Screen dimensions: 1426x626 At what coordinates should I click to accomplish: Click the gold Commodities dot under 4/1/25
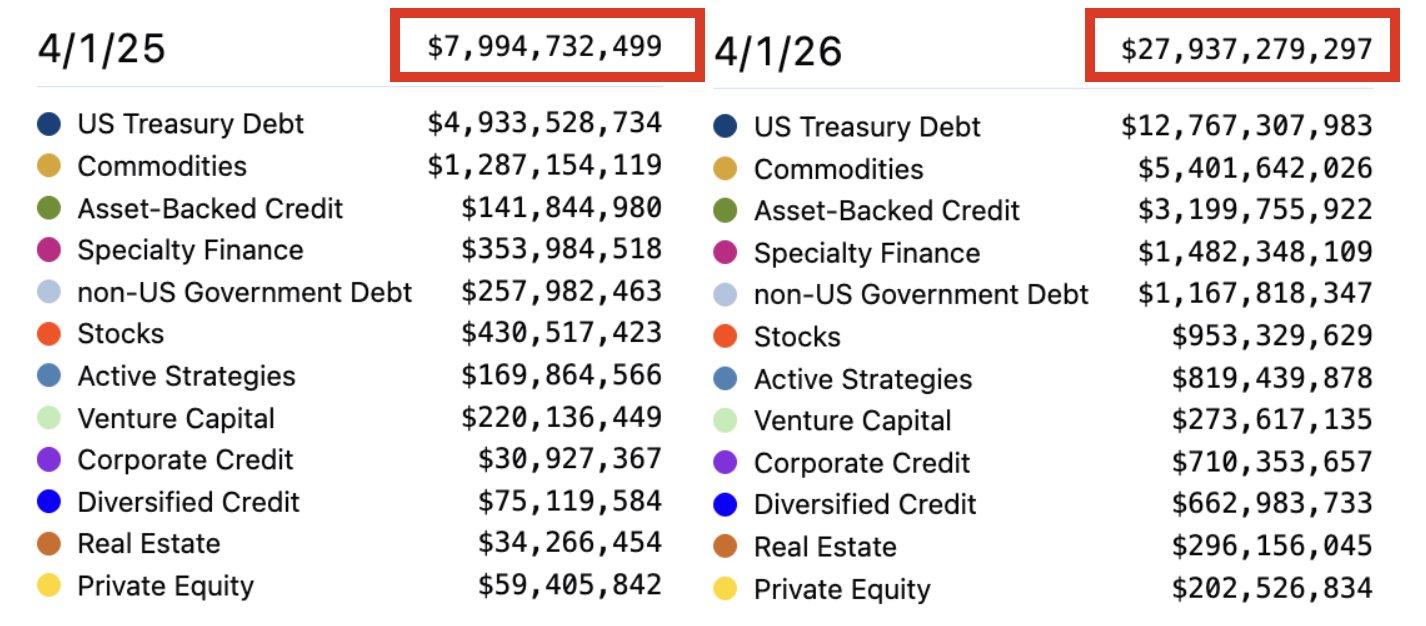click(x=49, y=166)
